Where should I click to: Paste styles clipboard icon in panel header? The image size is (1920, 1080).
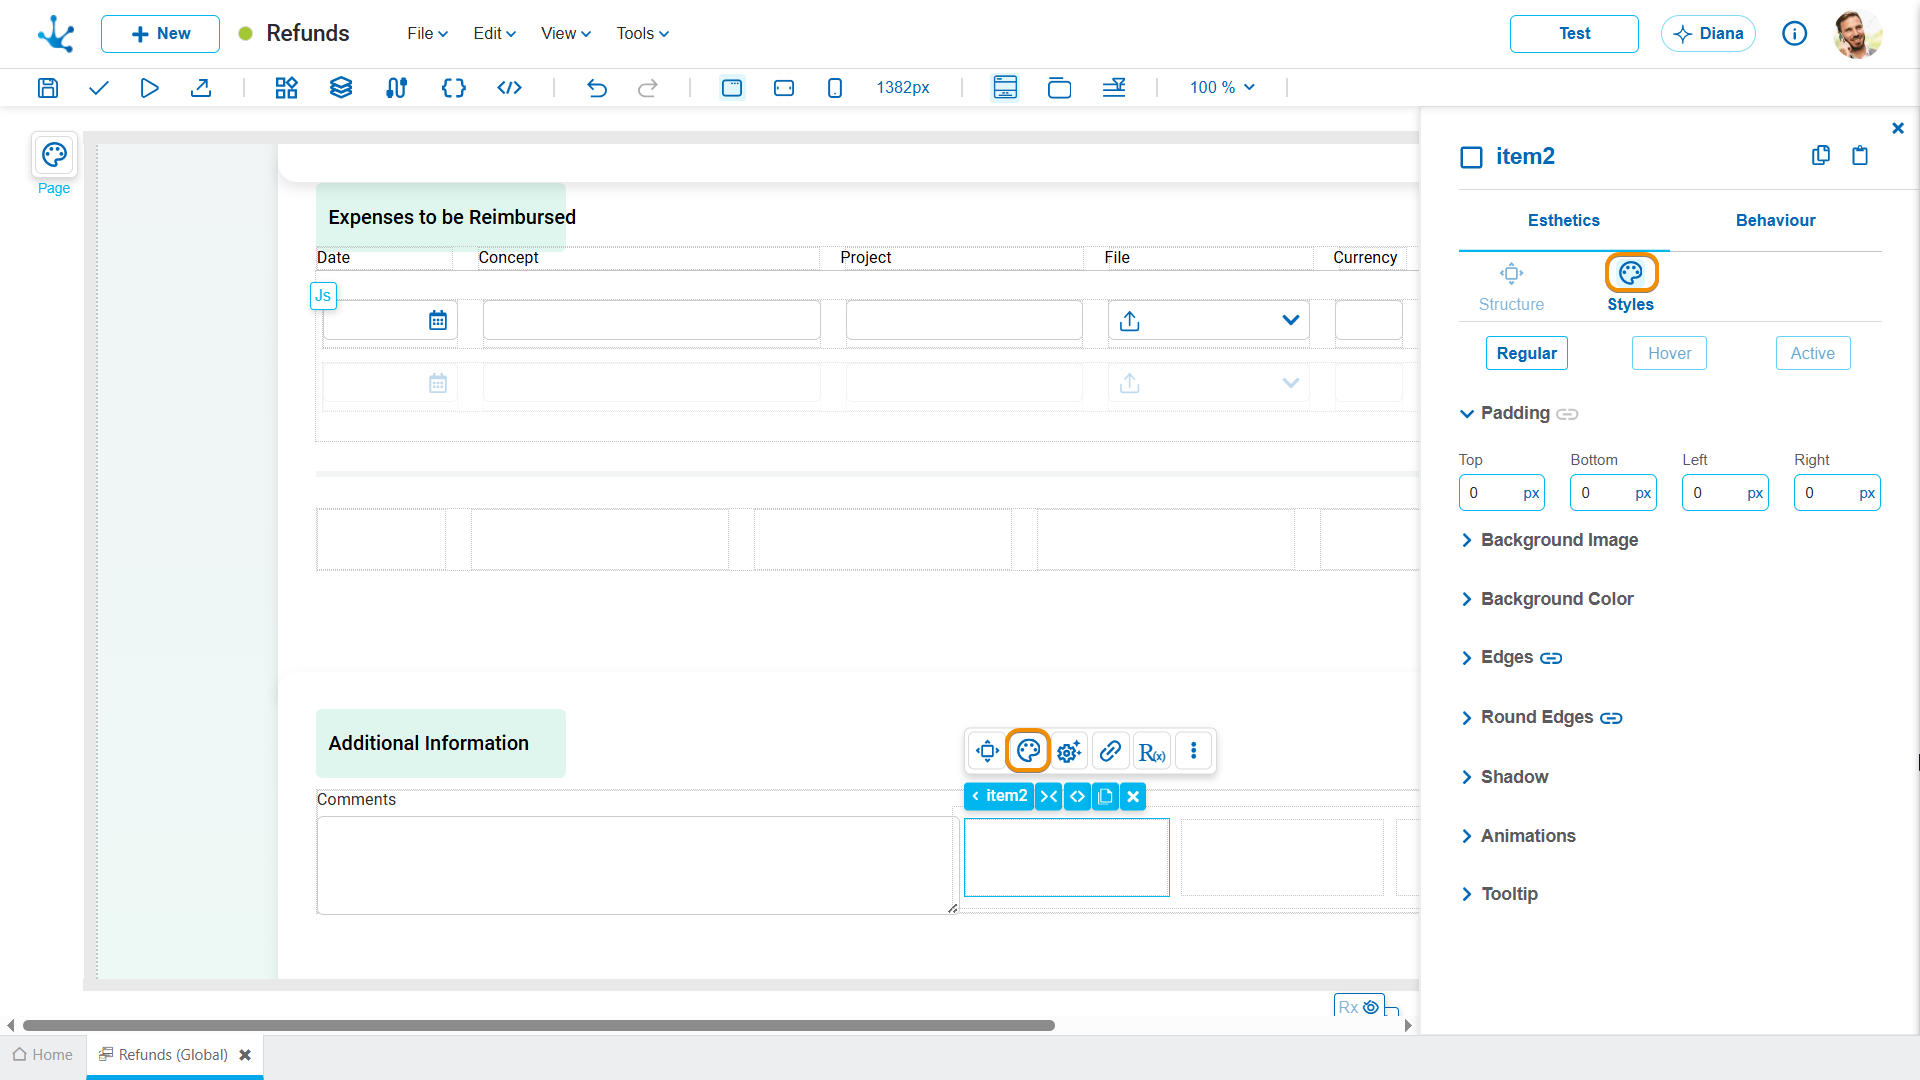click(x=1860, y=155)
